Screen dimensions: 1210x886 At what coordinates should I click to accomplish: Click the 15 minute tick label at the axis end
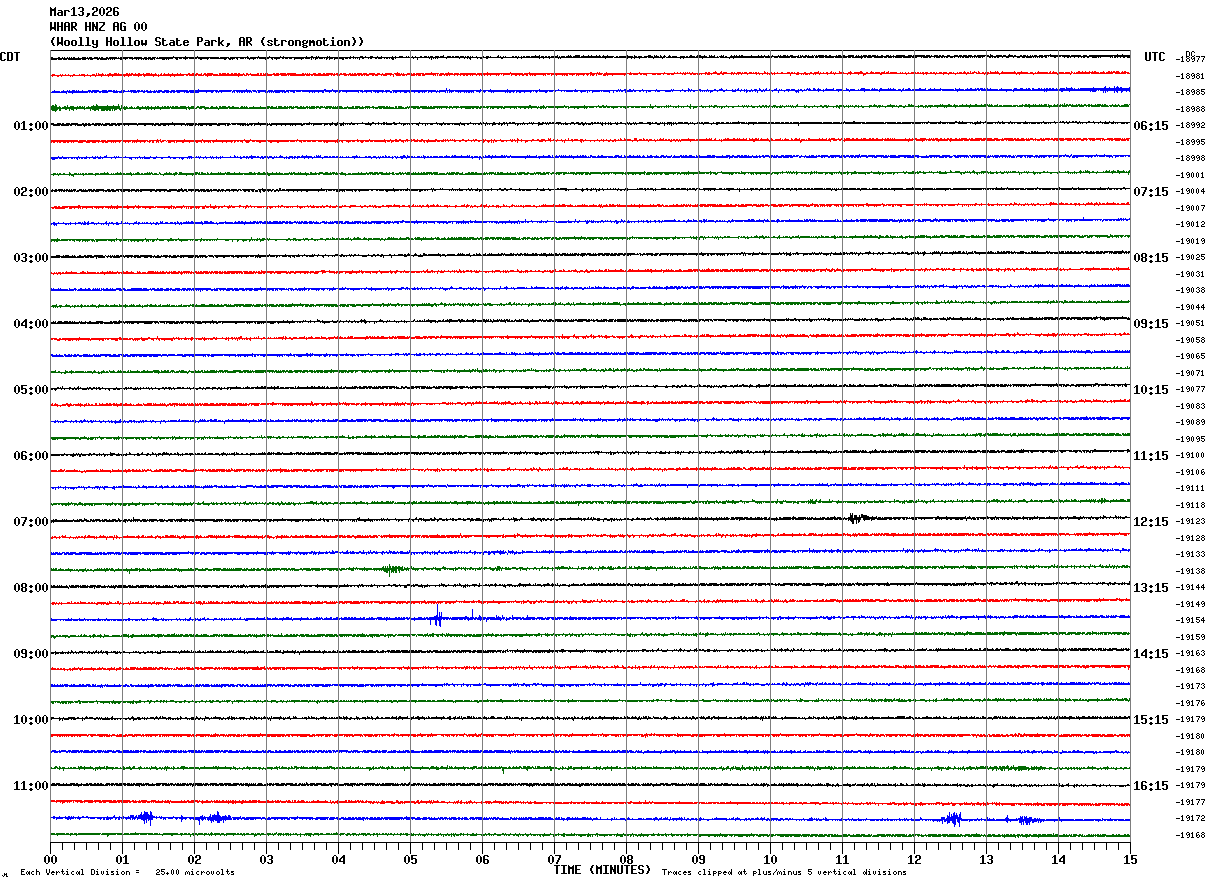[1130, 859]
